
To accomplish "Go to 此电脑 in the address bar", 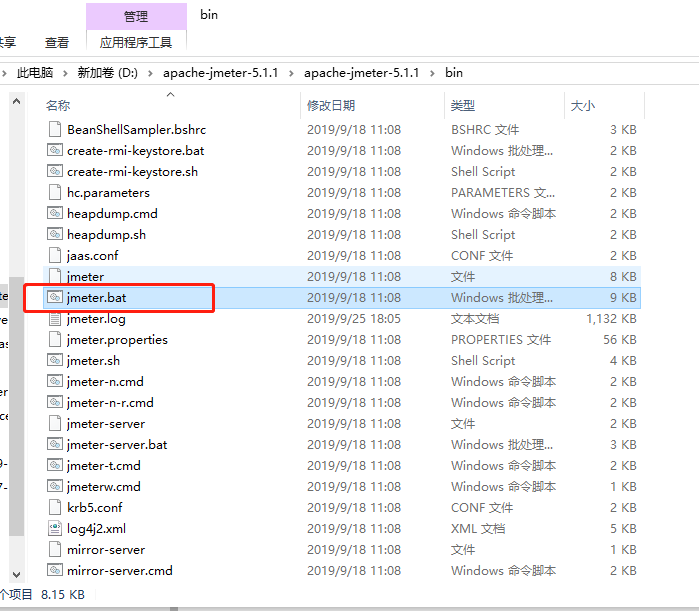I will coord(35,73).
